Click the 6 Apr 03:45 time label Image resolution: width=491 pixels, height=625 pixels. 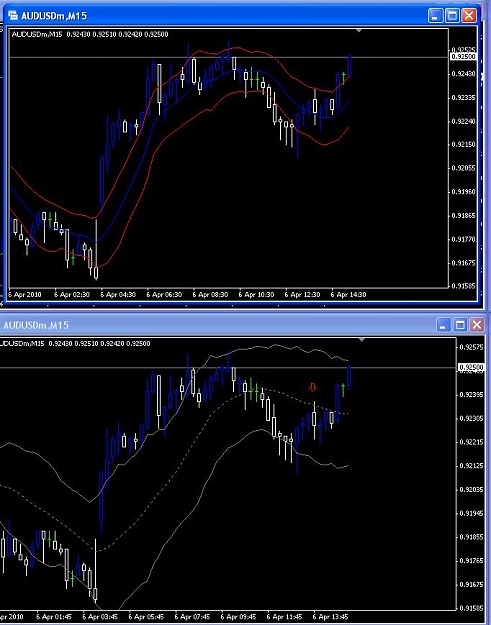(x=100, y=617)
